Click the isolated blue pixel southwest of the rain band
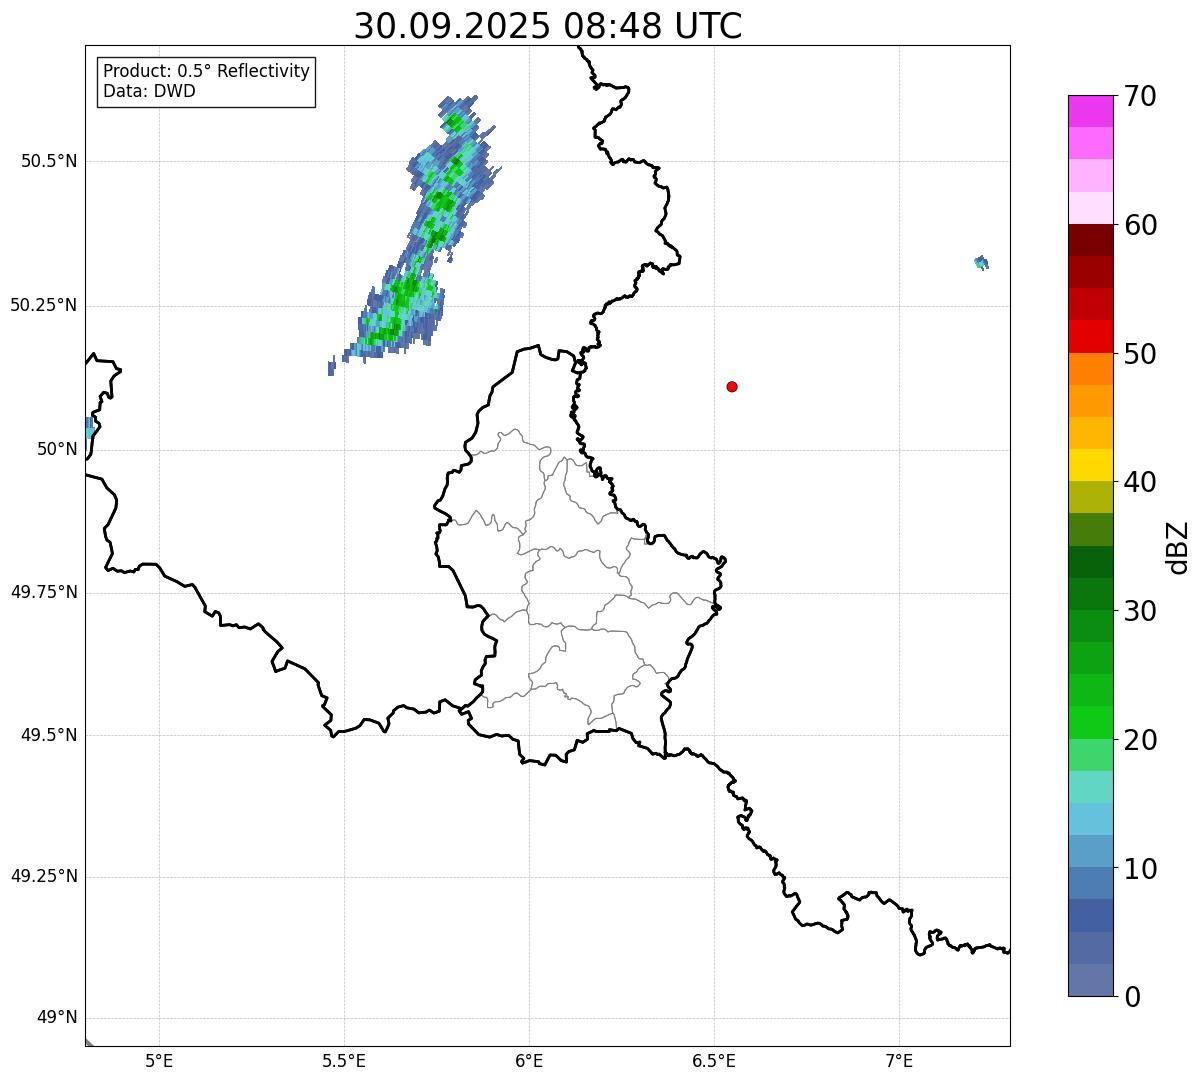Image resolution: width=1202 pixels, height=1081 pixels. click(x=331, y=367)
